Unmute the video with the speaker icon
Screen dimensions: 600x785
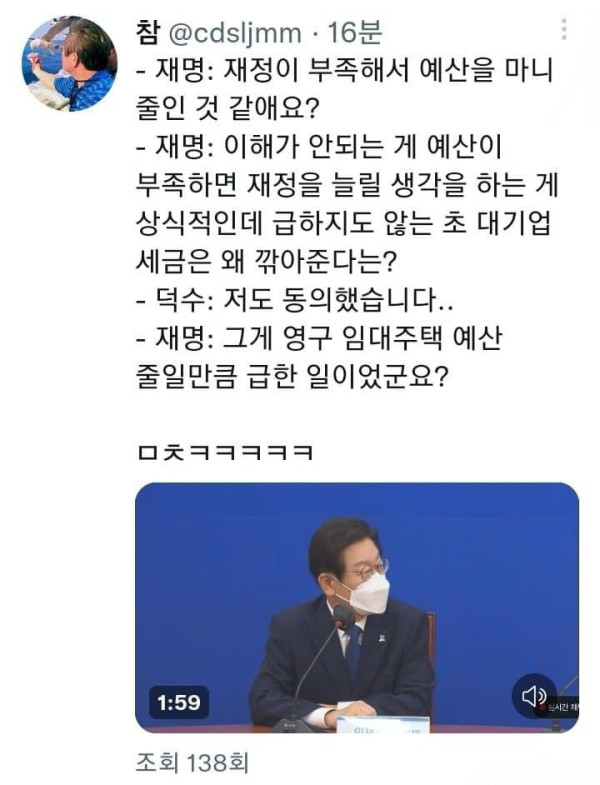(534, 695)
